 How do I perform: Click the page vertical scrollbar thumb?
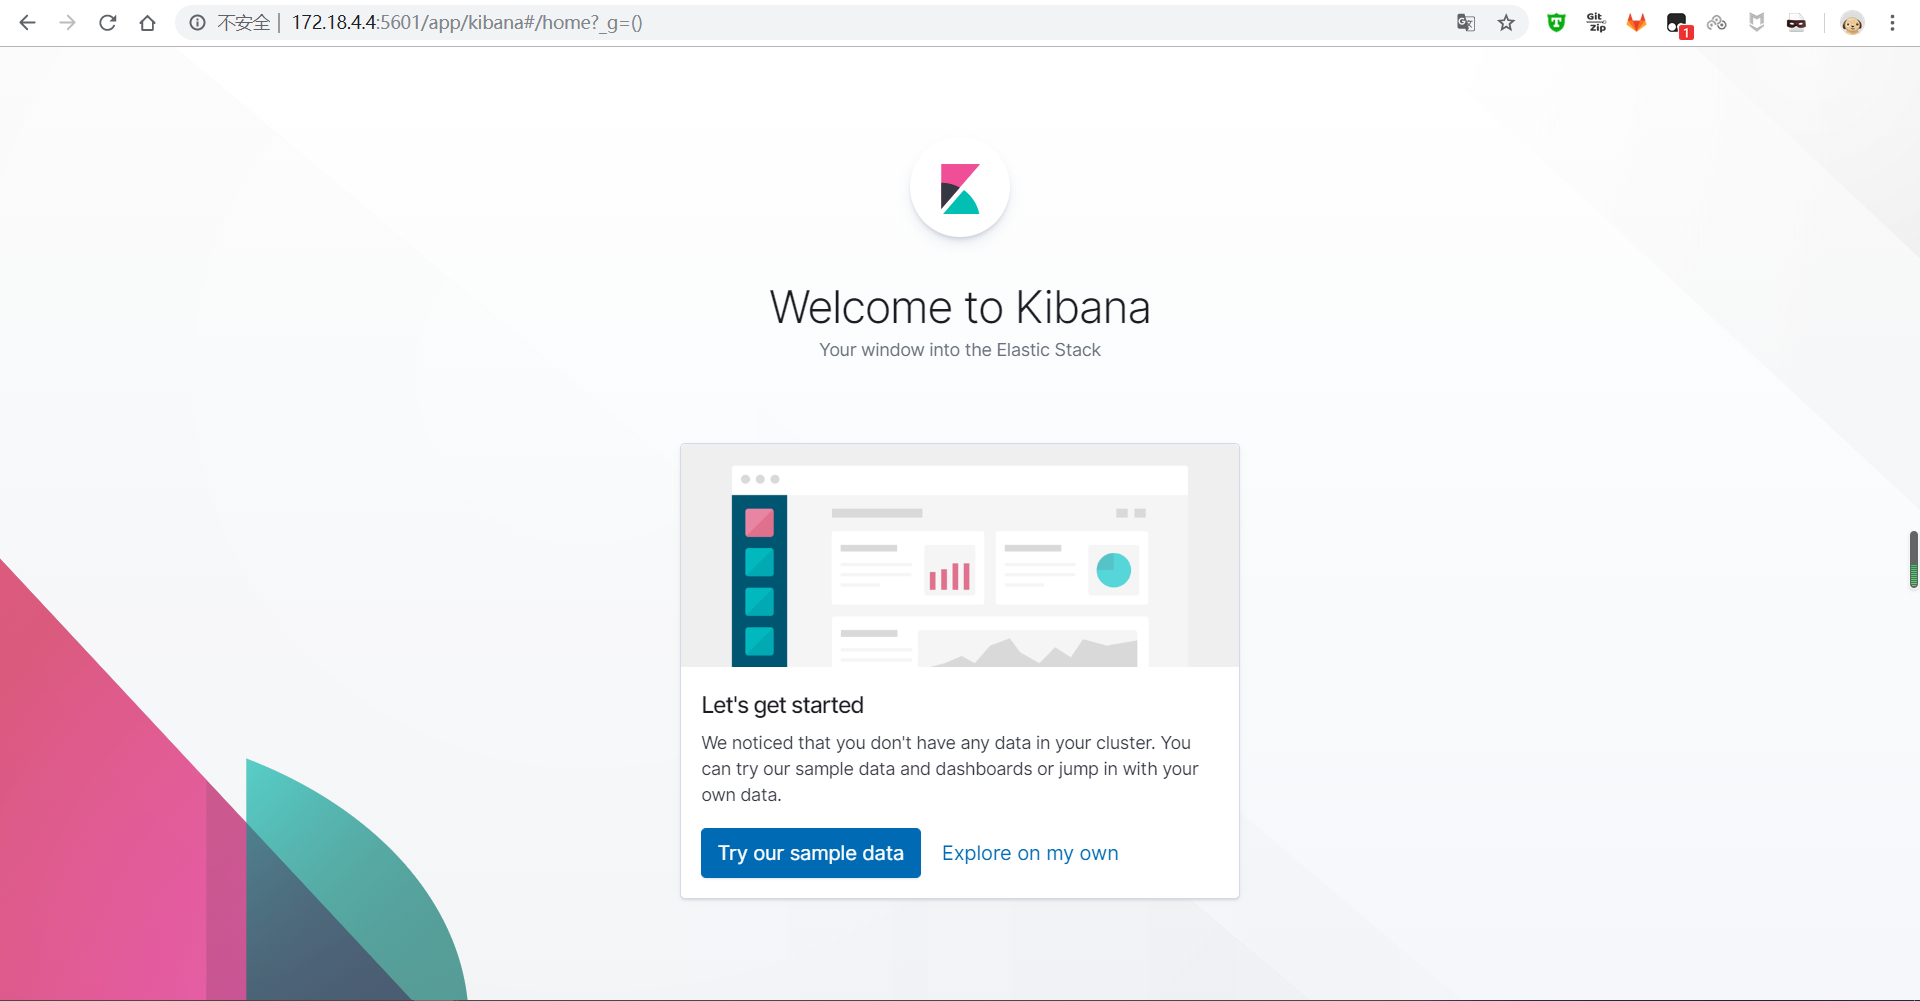(x=1913, y=560)
